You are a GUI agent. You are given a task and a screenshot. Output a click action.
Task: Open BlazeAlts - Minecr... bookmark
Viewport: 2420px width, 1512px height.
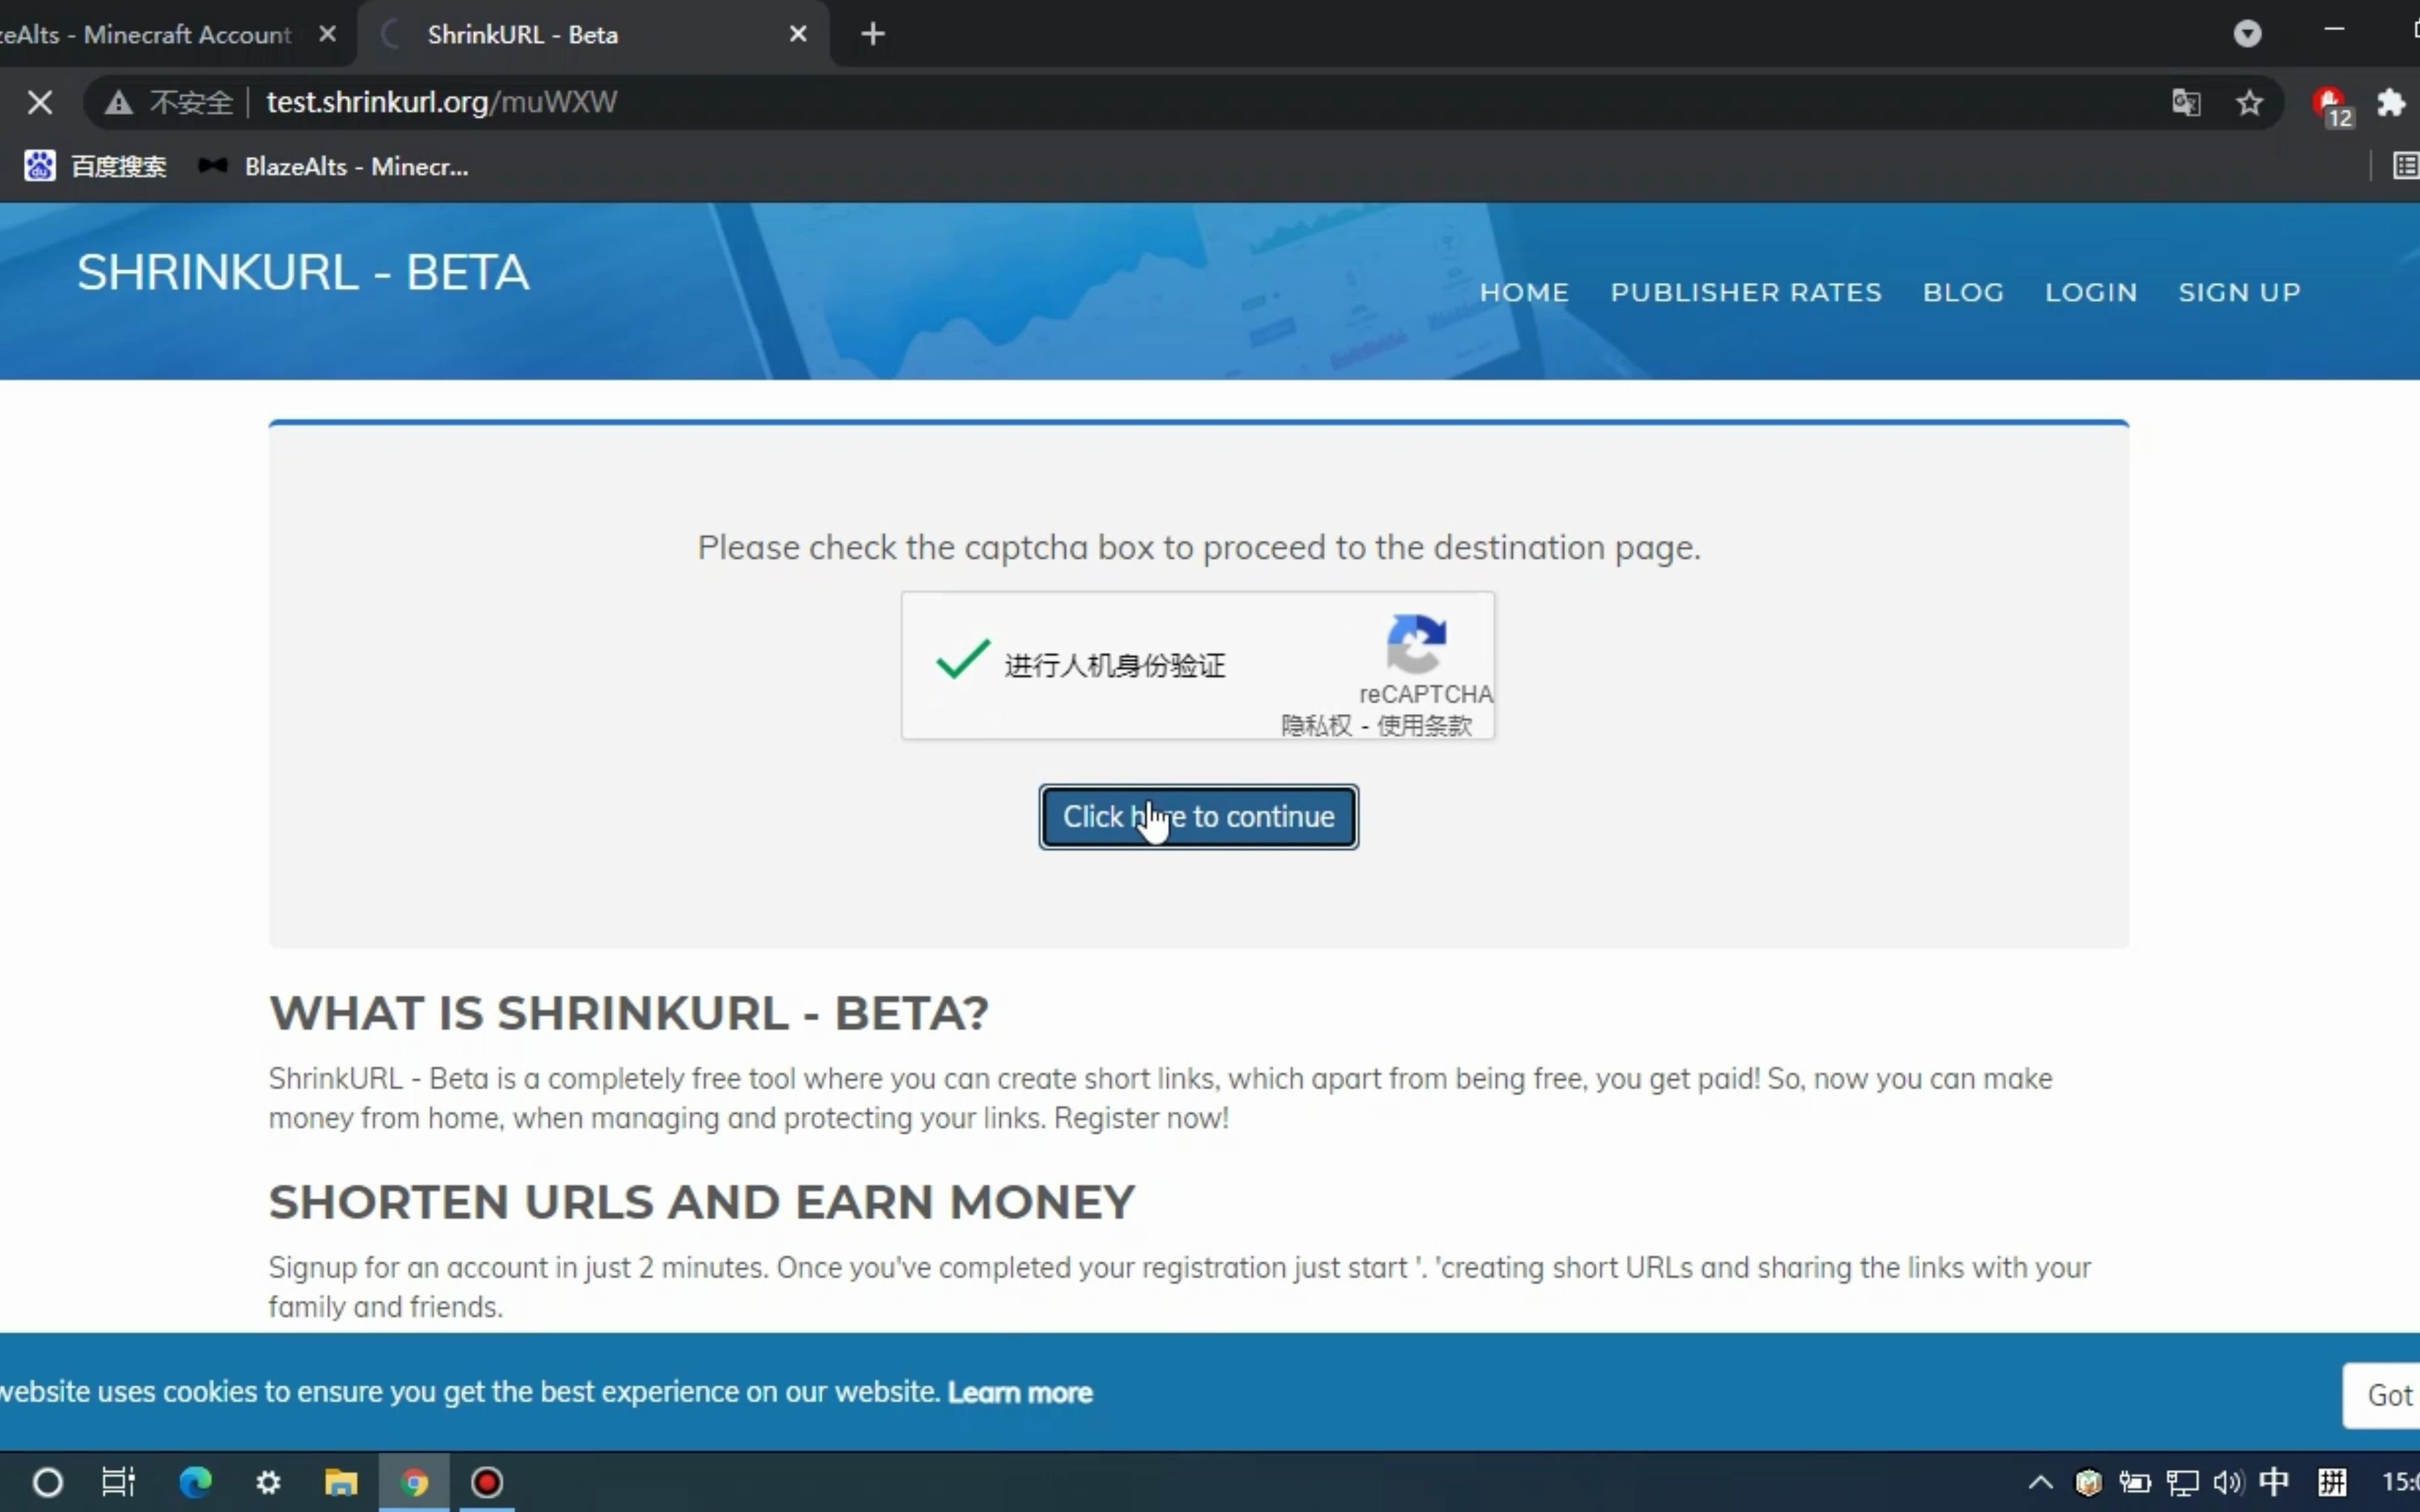pyautogui.click(x=333, y=166)
